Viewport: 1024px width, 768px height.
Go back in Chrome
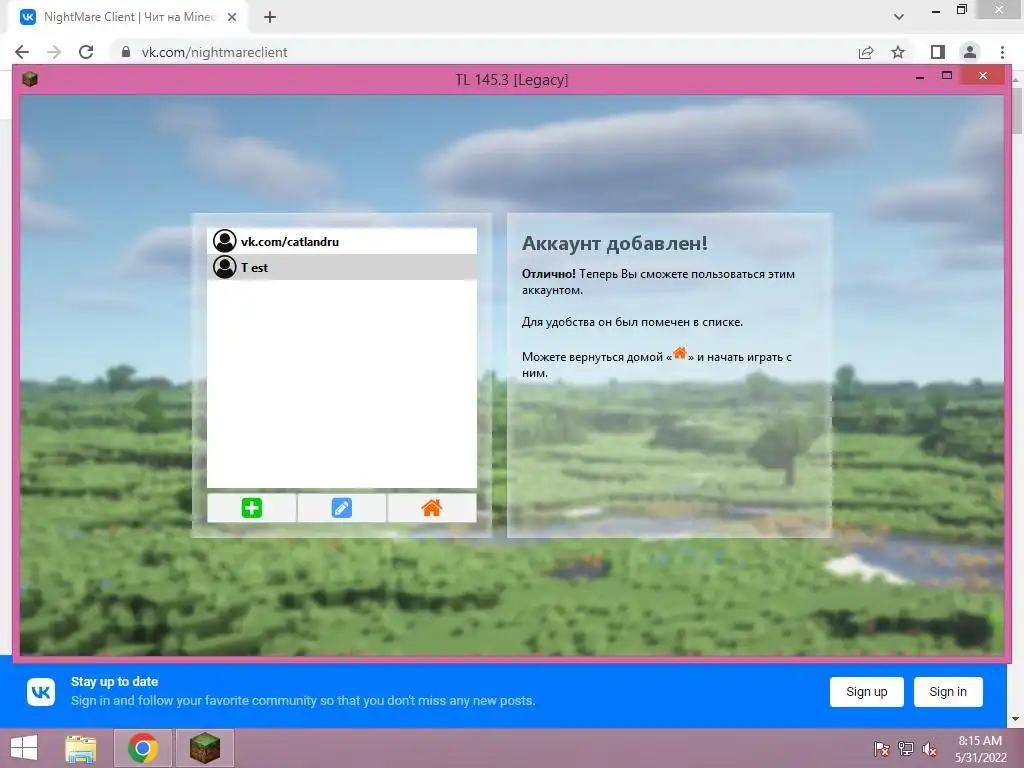coord(22,52)
